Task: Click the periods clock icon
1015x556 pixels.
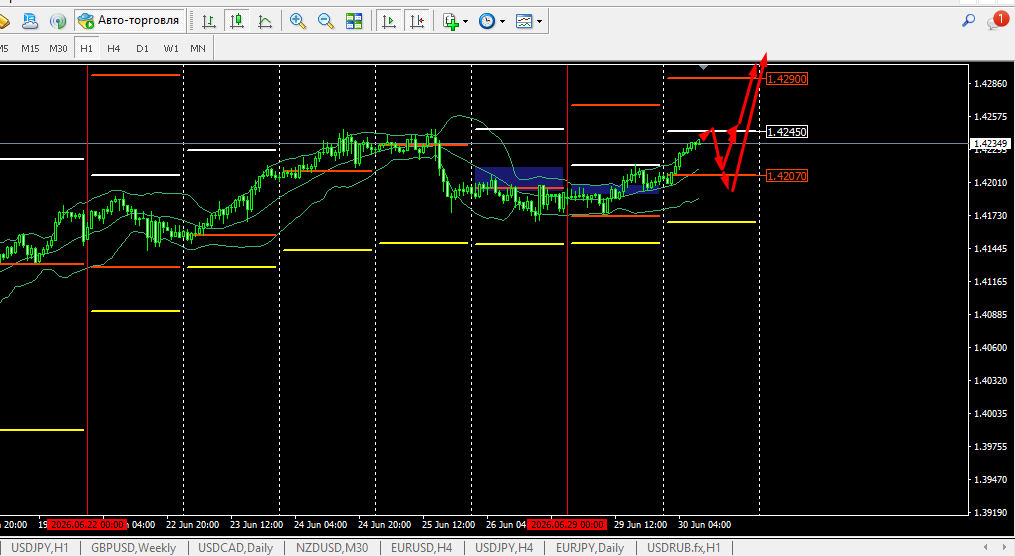Action: [x=487, y=21]
